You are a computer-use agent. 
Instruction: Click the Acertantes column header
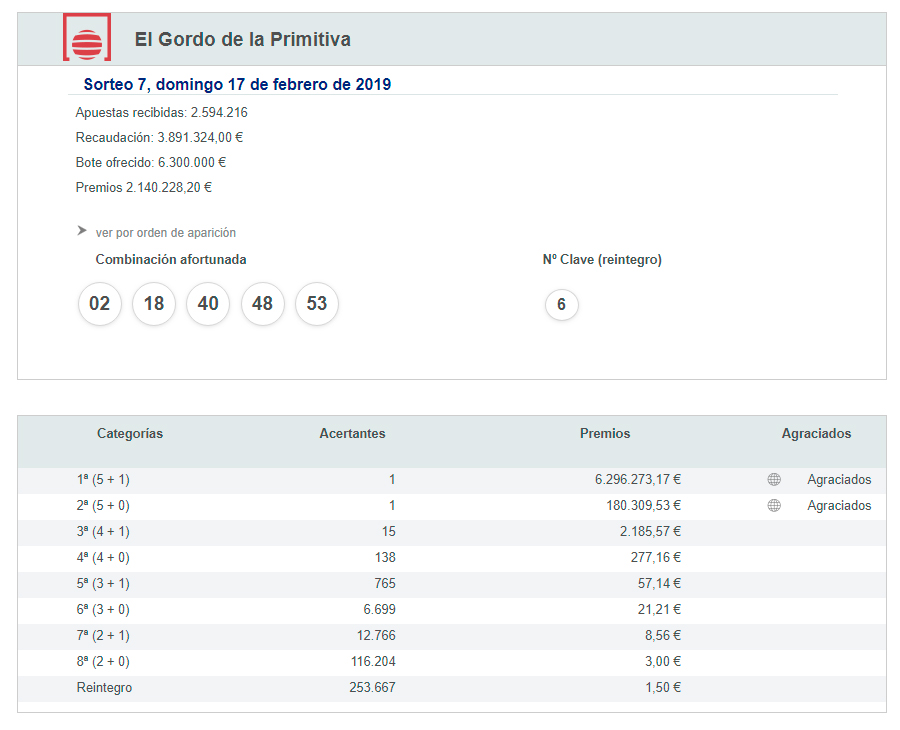352,434
